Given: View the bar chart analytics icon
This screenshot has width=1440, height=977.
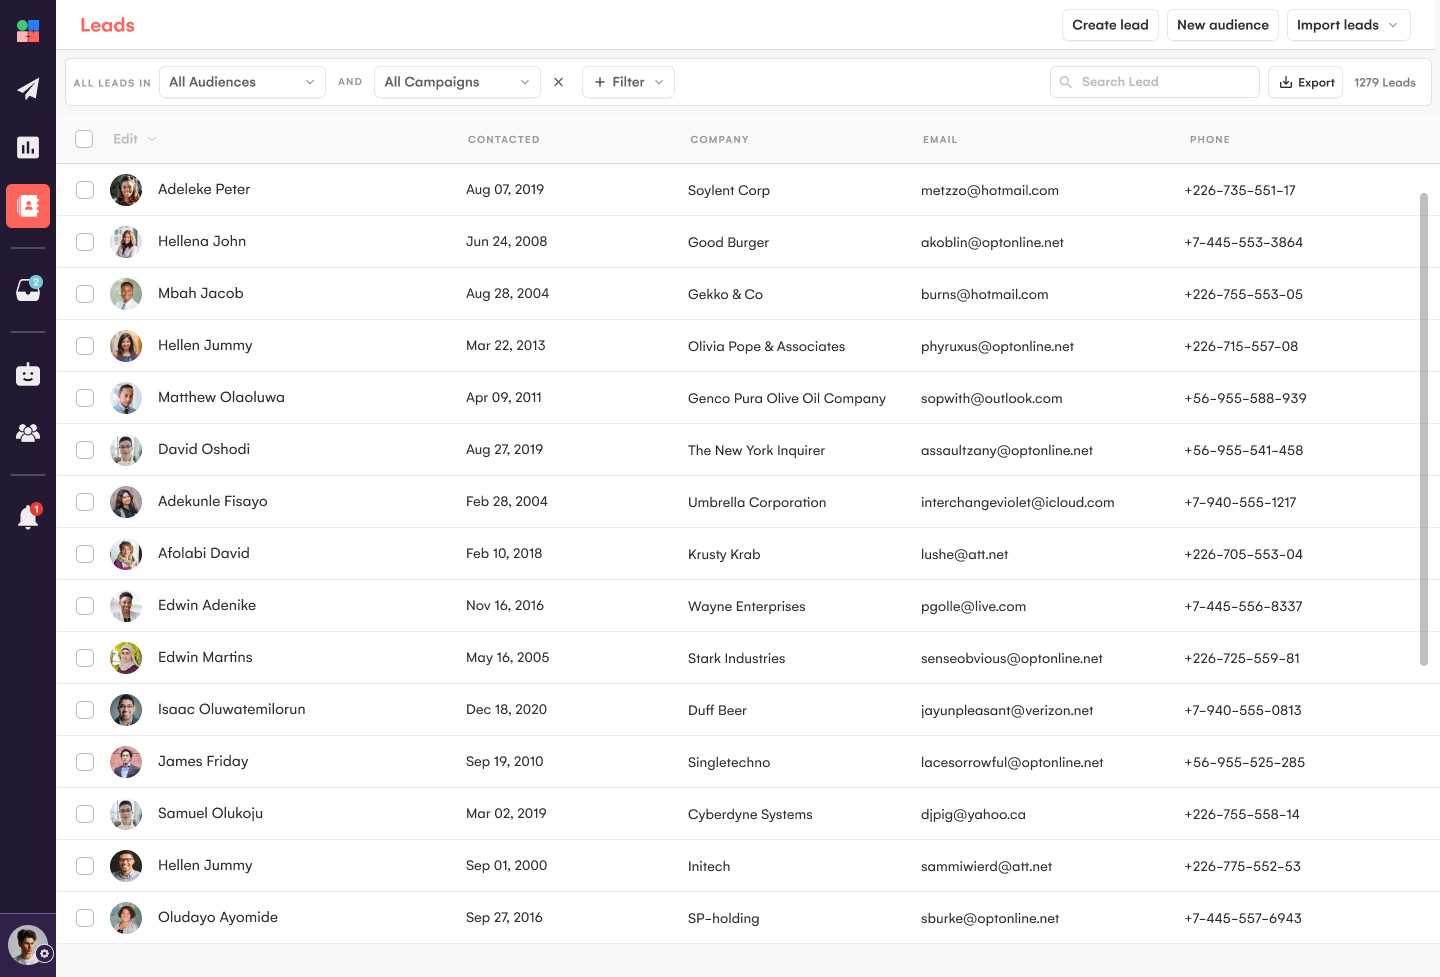Looking at the screenshot, I should pyautogui.click(x=28, y=147).
